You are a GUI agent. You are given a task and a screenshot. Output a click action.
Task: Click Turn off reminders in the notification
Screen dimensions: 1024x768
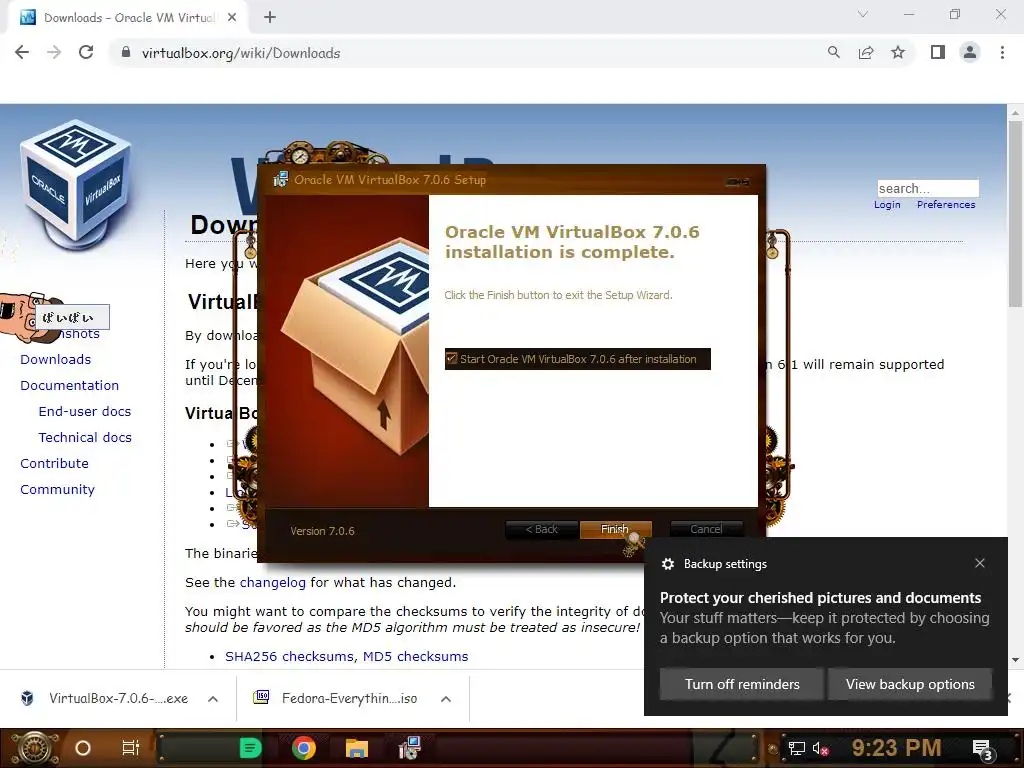point(742,684)
